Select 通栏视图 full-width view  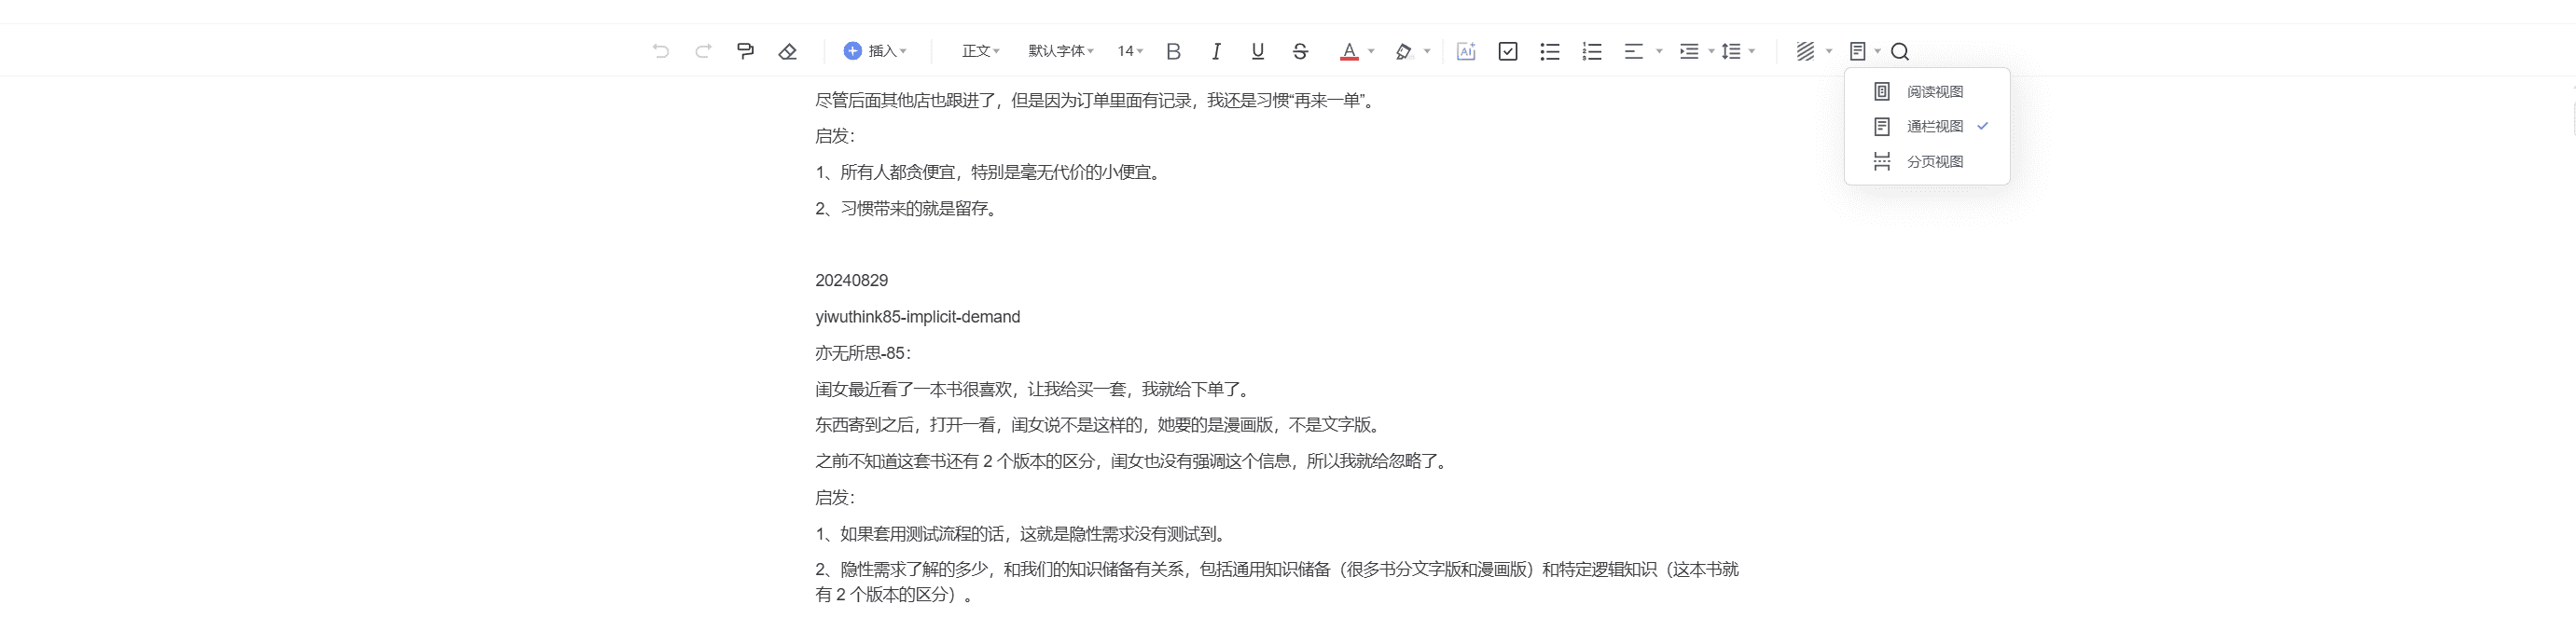click(1926, 126)
